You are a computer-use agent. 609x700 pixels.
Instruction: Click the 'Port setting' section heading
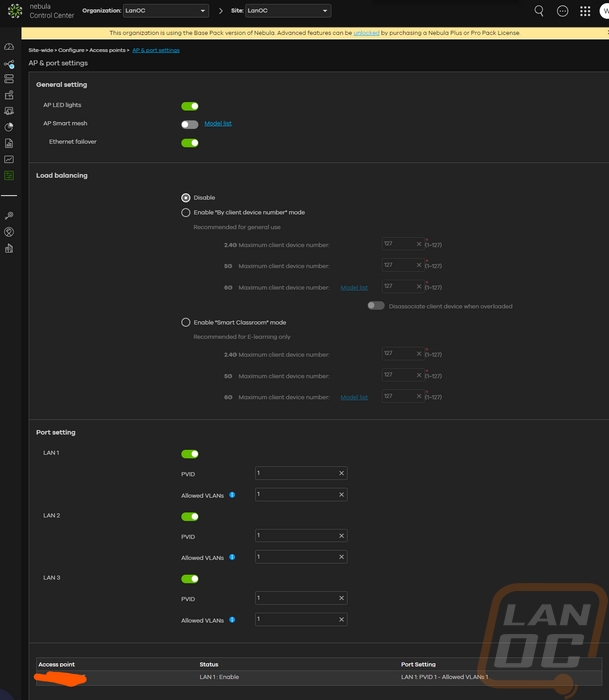point(56,432)
